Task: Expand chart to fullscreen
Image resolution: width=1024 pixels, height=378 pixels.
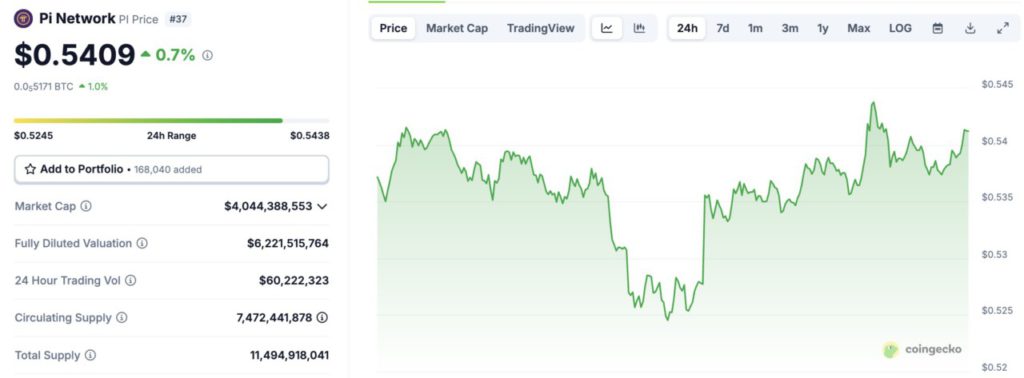Action: click(1003, 28)
